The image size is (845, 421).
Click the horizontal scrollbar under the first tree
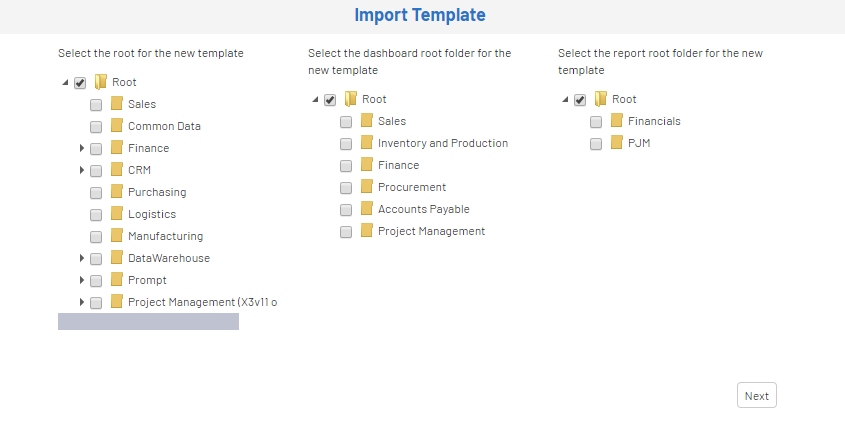[148, 321]
